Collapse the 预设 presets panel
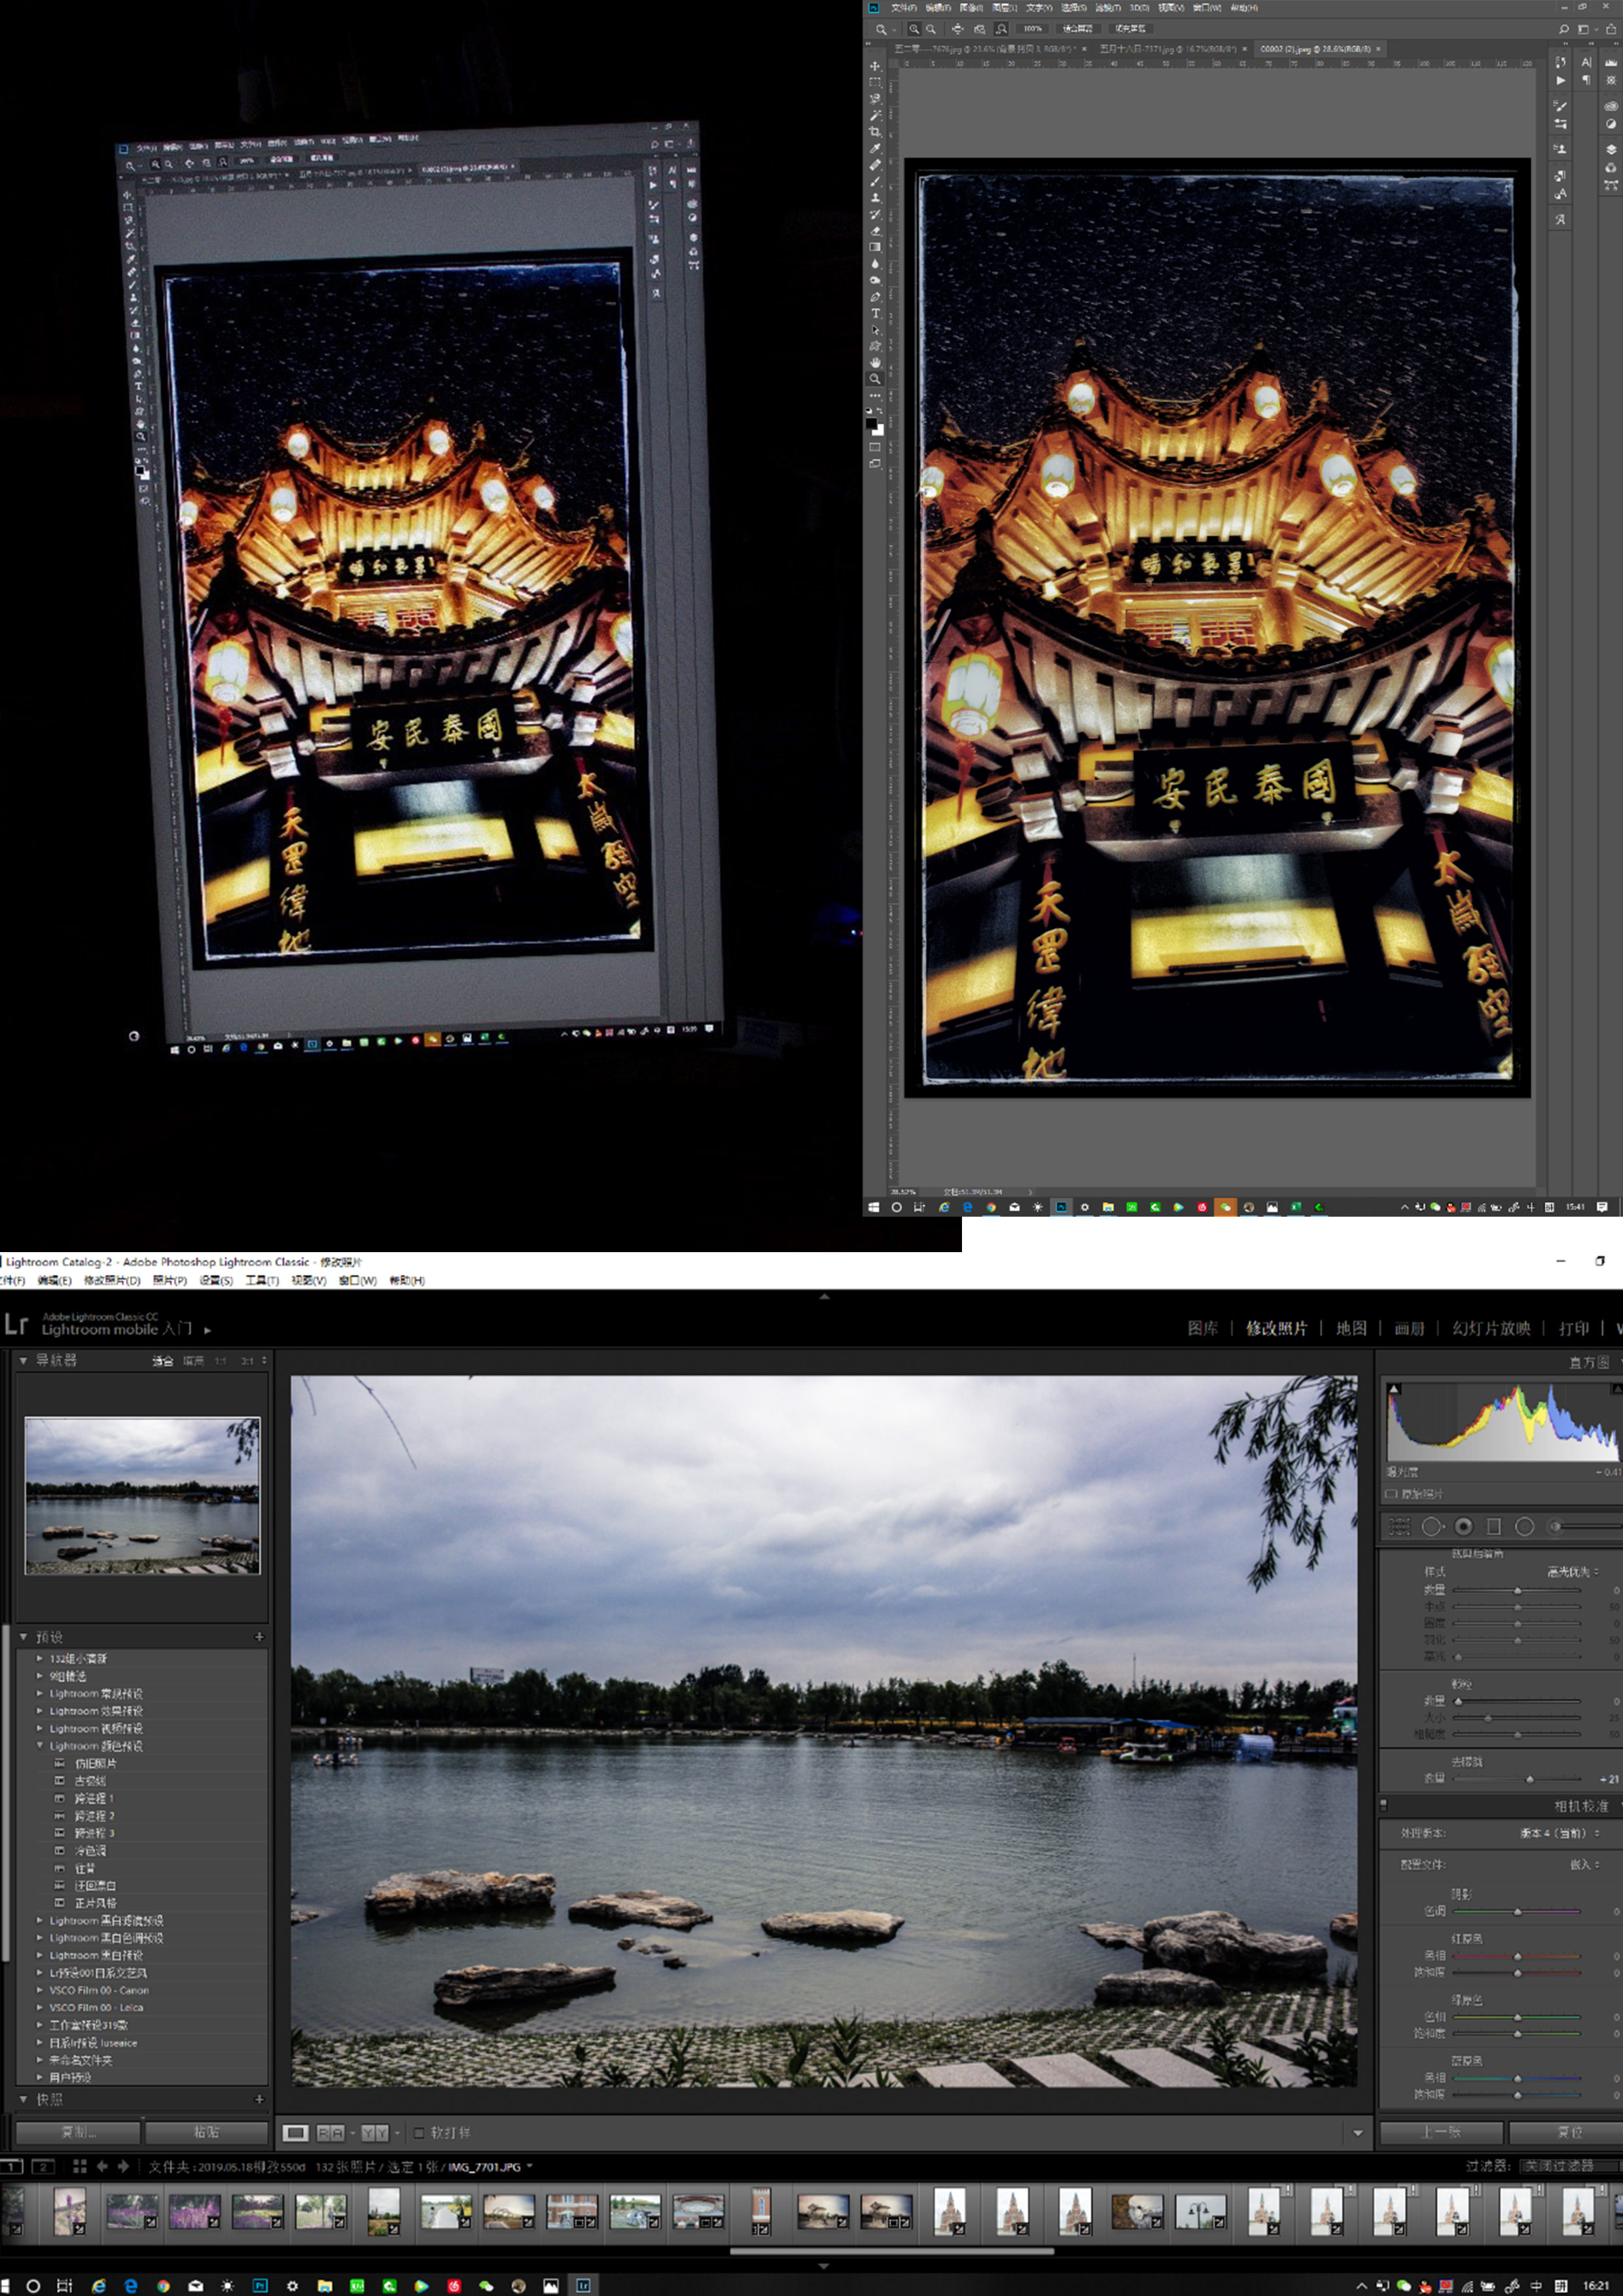Viewport: 1623px width, 2296px height. (x=23, y=1637)
